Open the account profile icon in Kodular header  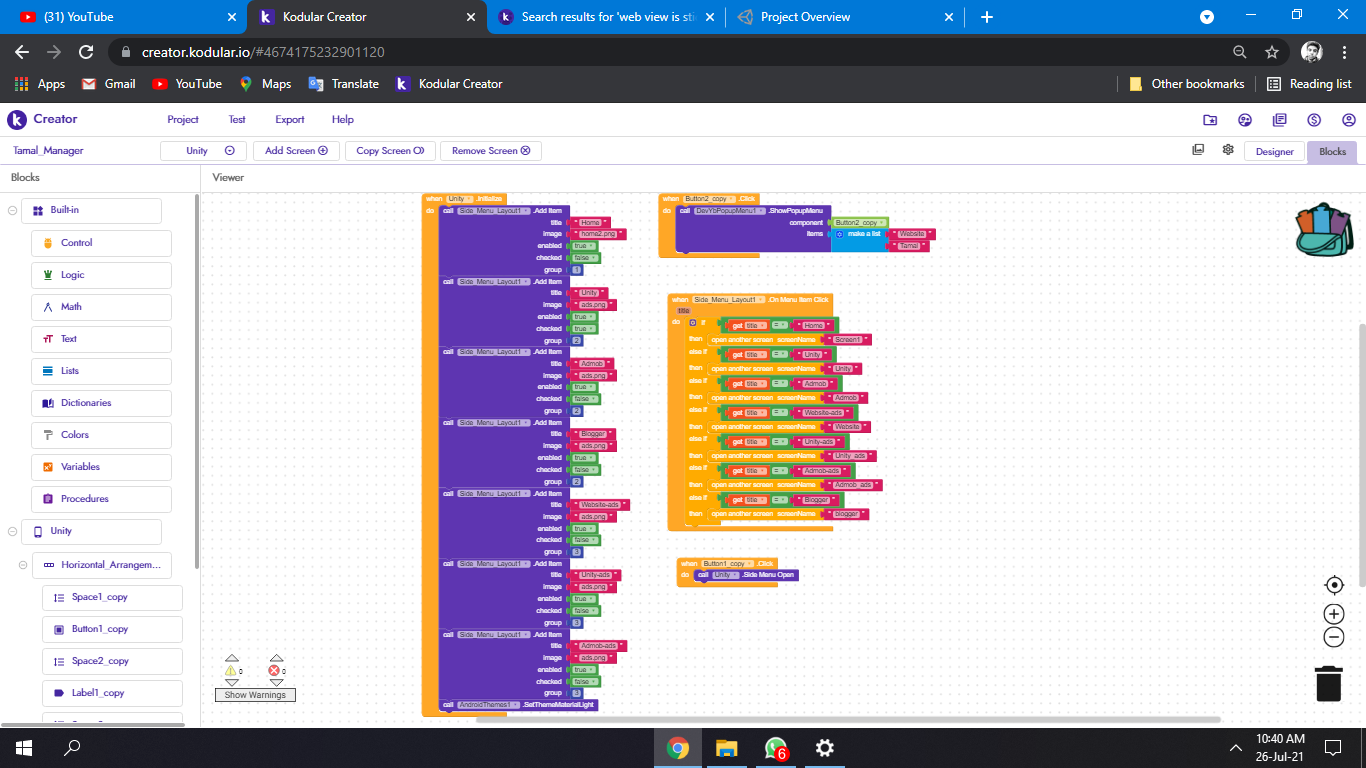pos(1349,120)
